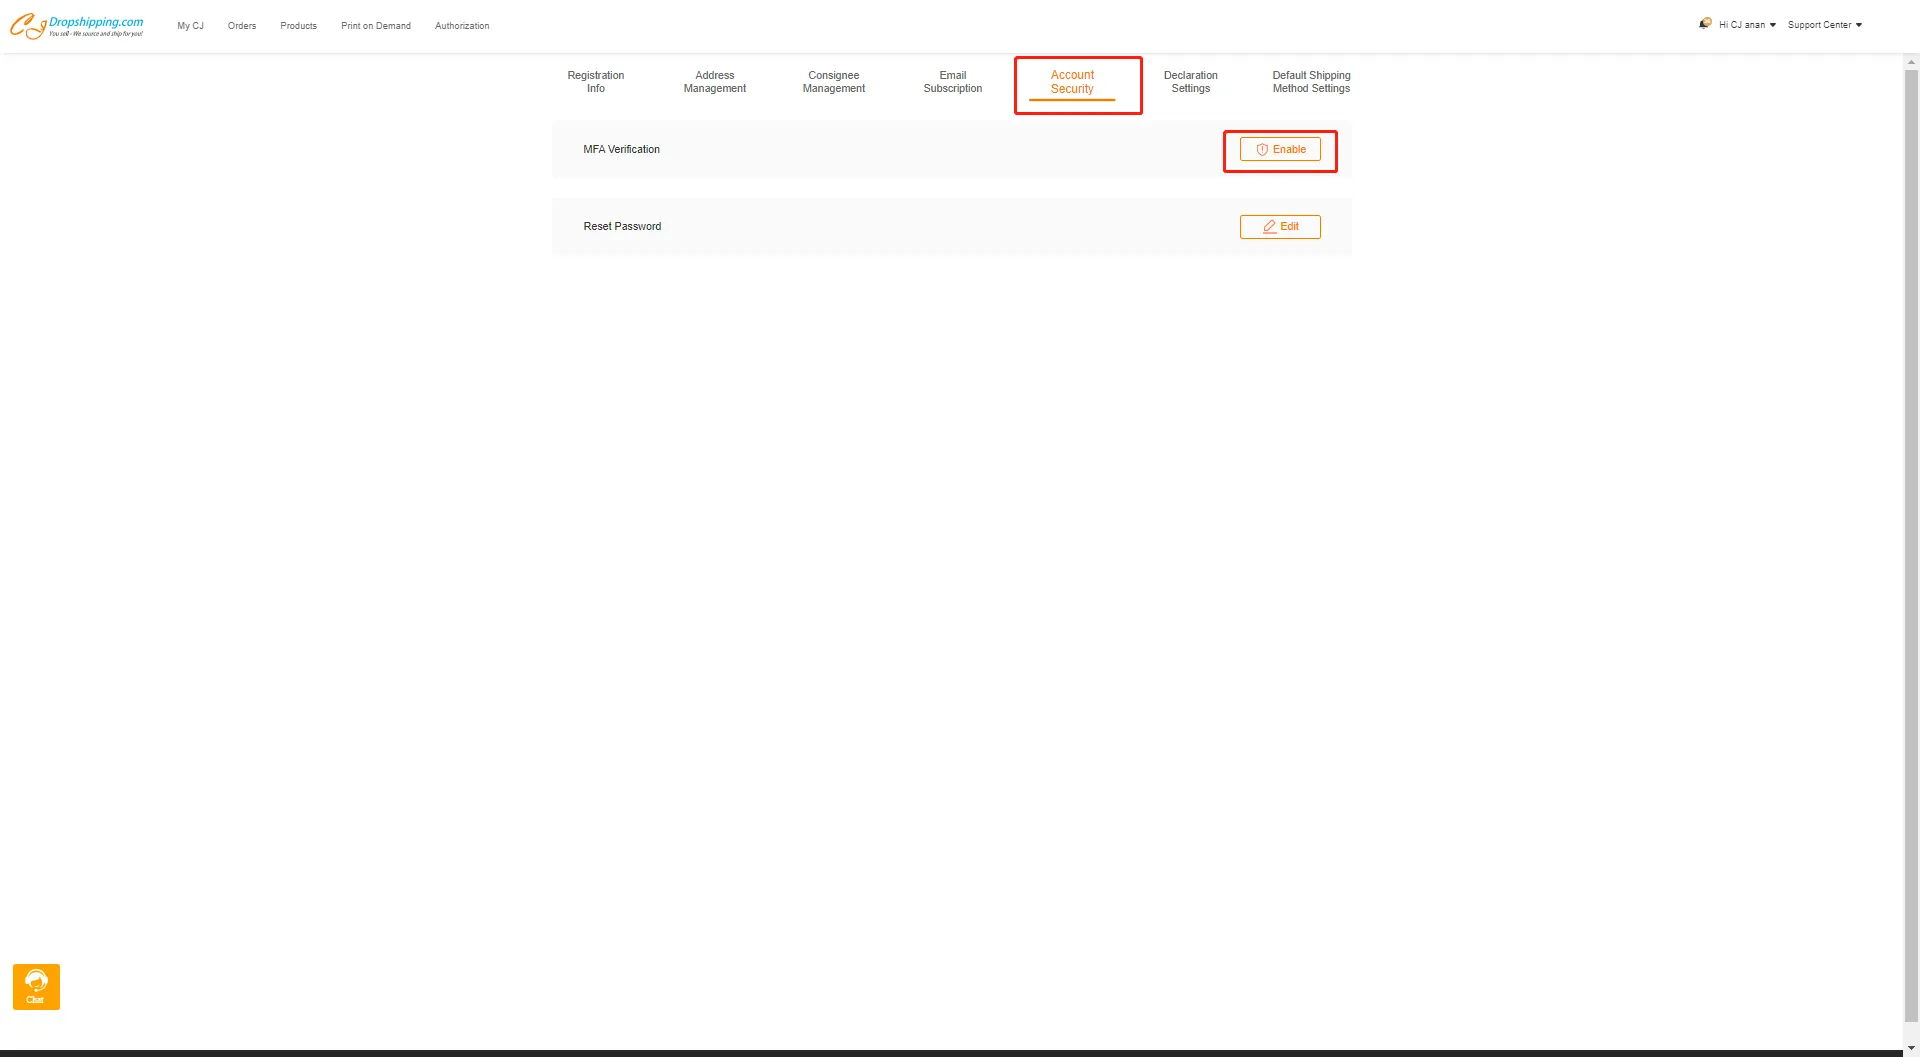Image resolution: width=1920 pixels, height=1057 pixels.
Task: Open the My CJ menu
Action: 190,26
